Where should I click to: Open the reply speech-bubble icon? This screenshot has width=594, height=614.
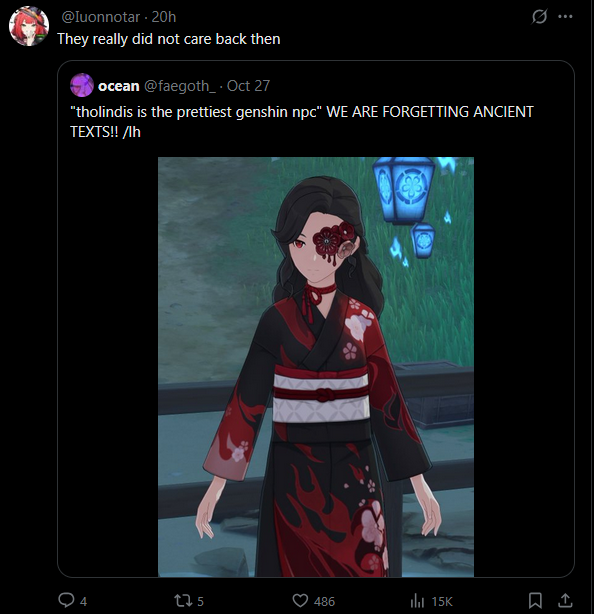point(66,600)
